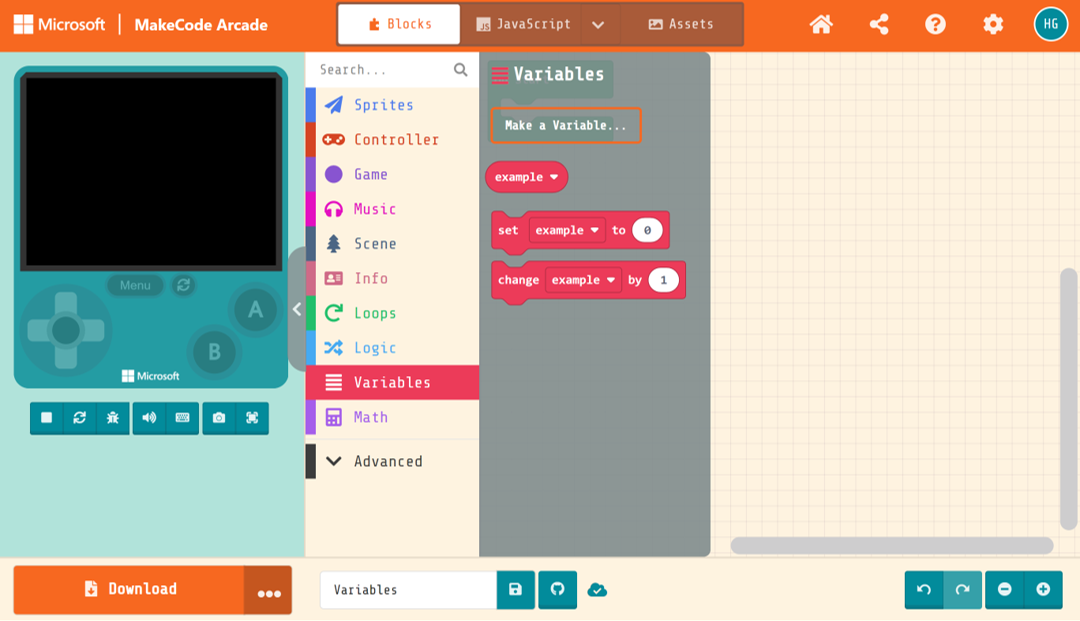Image resolution: width=1080 pixels, height=621 pixels.
Task: Return home via the house icon
Action: click(821, 24)
